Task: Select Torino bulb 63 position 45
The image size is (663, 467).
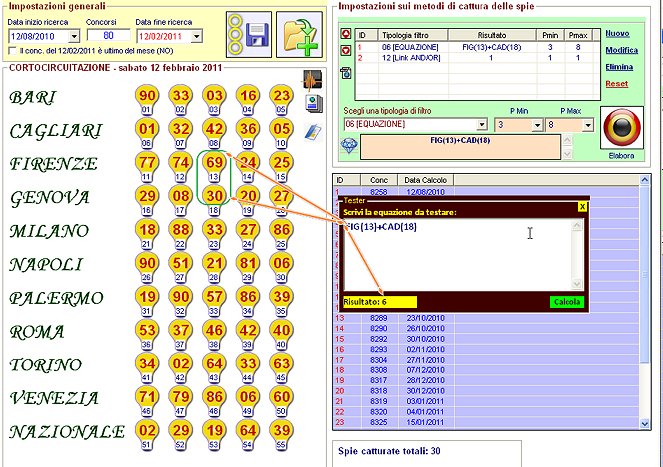Action: point(281,367)
